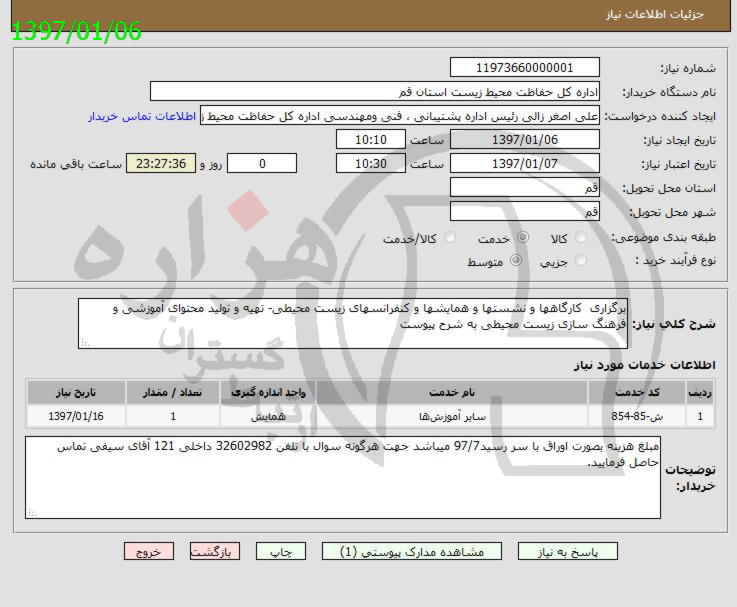Click the شرح کلی نیاز label
Image resolution: width=737 pixels, height=607 pixels.
pos(674,324)
